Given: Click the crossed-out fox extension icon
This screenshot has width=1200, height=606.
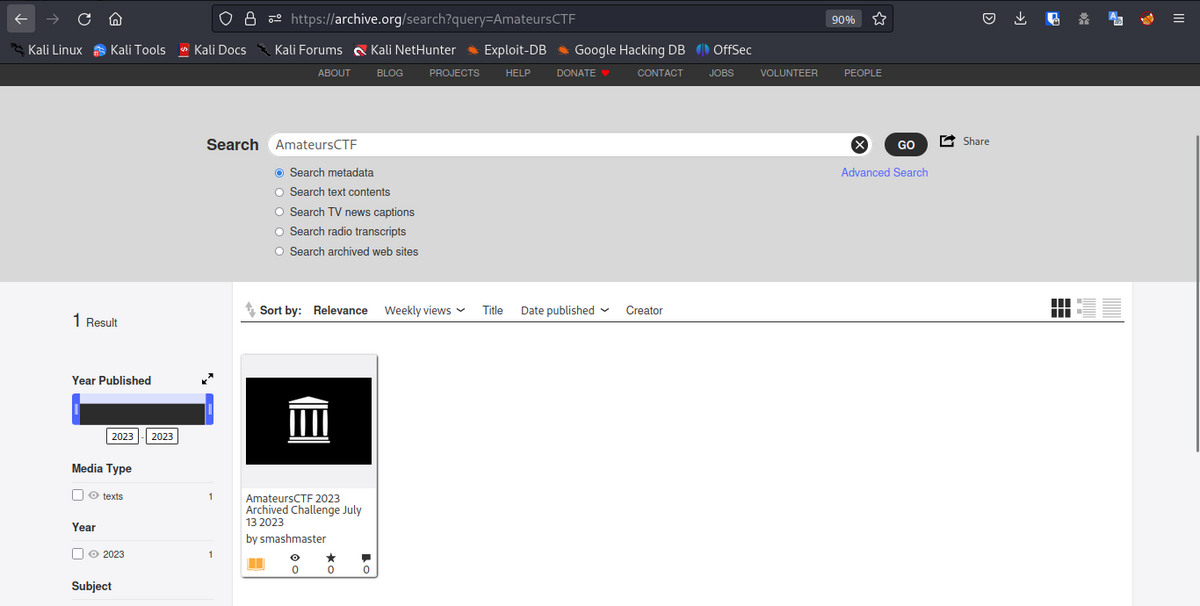Looking at the screenshot, I should coord(1148,19).
